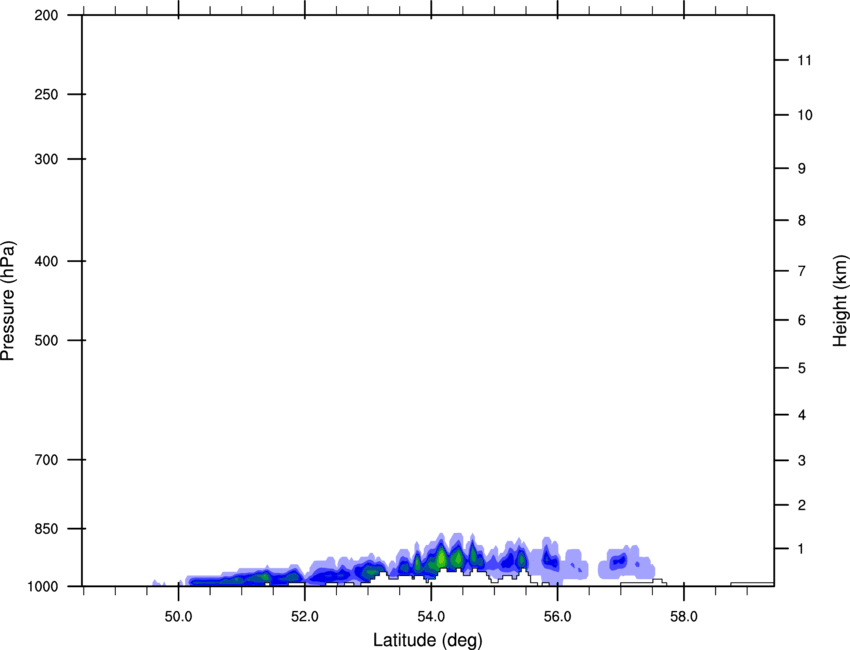Click the 56.0 latitude tick label
The image size is (850, 650).
coord(558,617)
